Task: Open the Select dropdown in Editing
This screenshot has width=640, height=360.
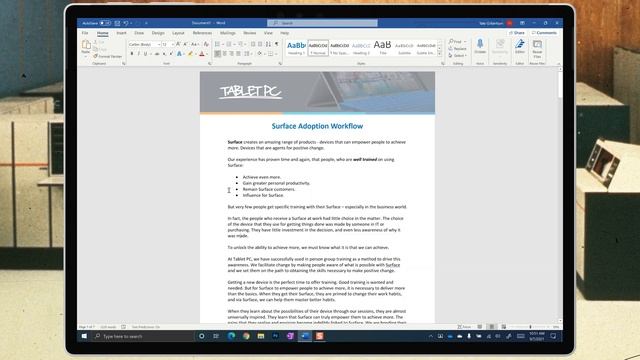Action: point(457,56)
